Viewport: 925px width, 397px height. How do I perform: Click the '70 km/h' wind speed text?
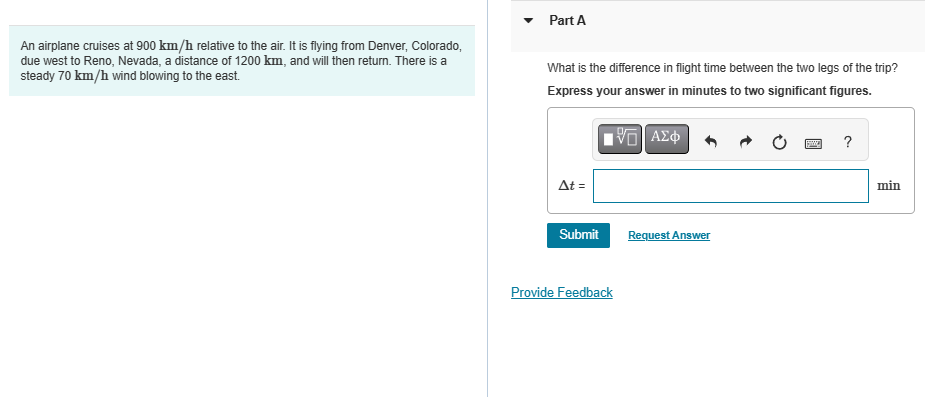83,76
